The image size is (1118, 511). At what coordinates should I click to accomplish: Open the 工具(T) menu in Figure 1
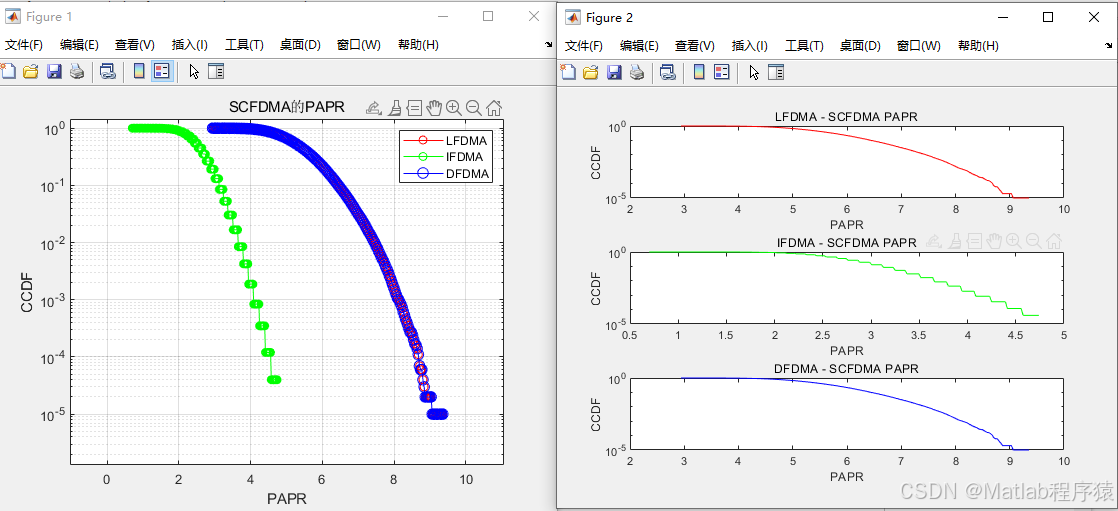click(245, 45)
